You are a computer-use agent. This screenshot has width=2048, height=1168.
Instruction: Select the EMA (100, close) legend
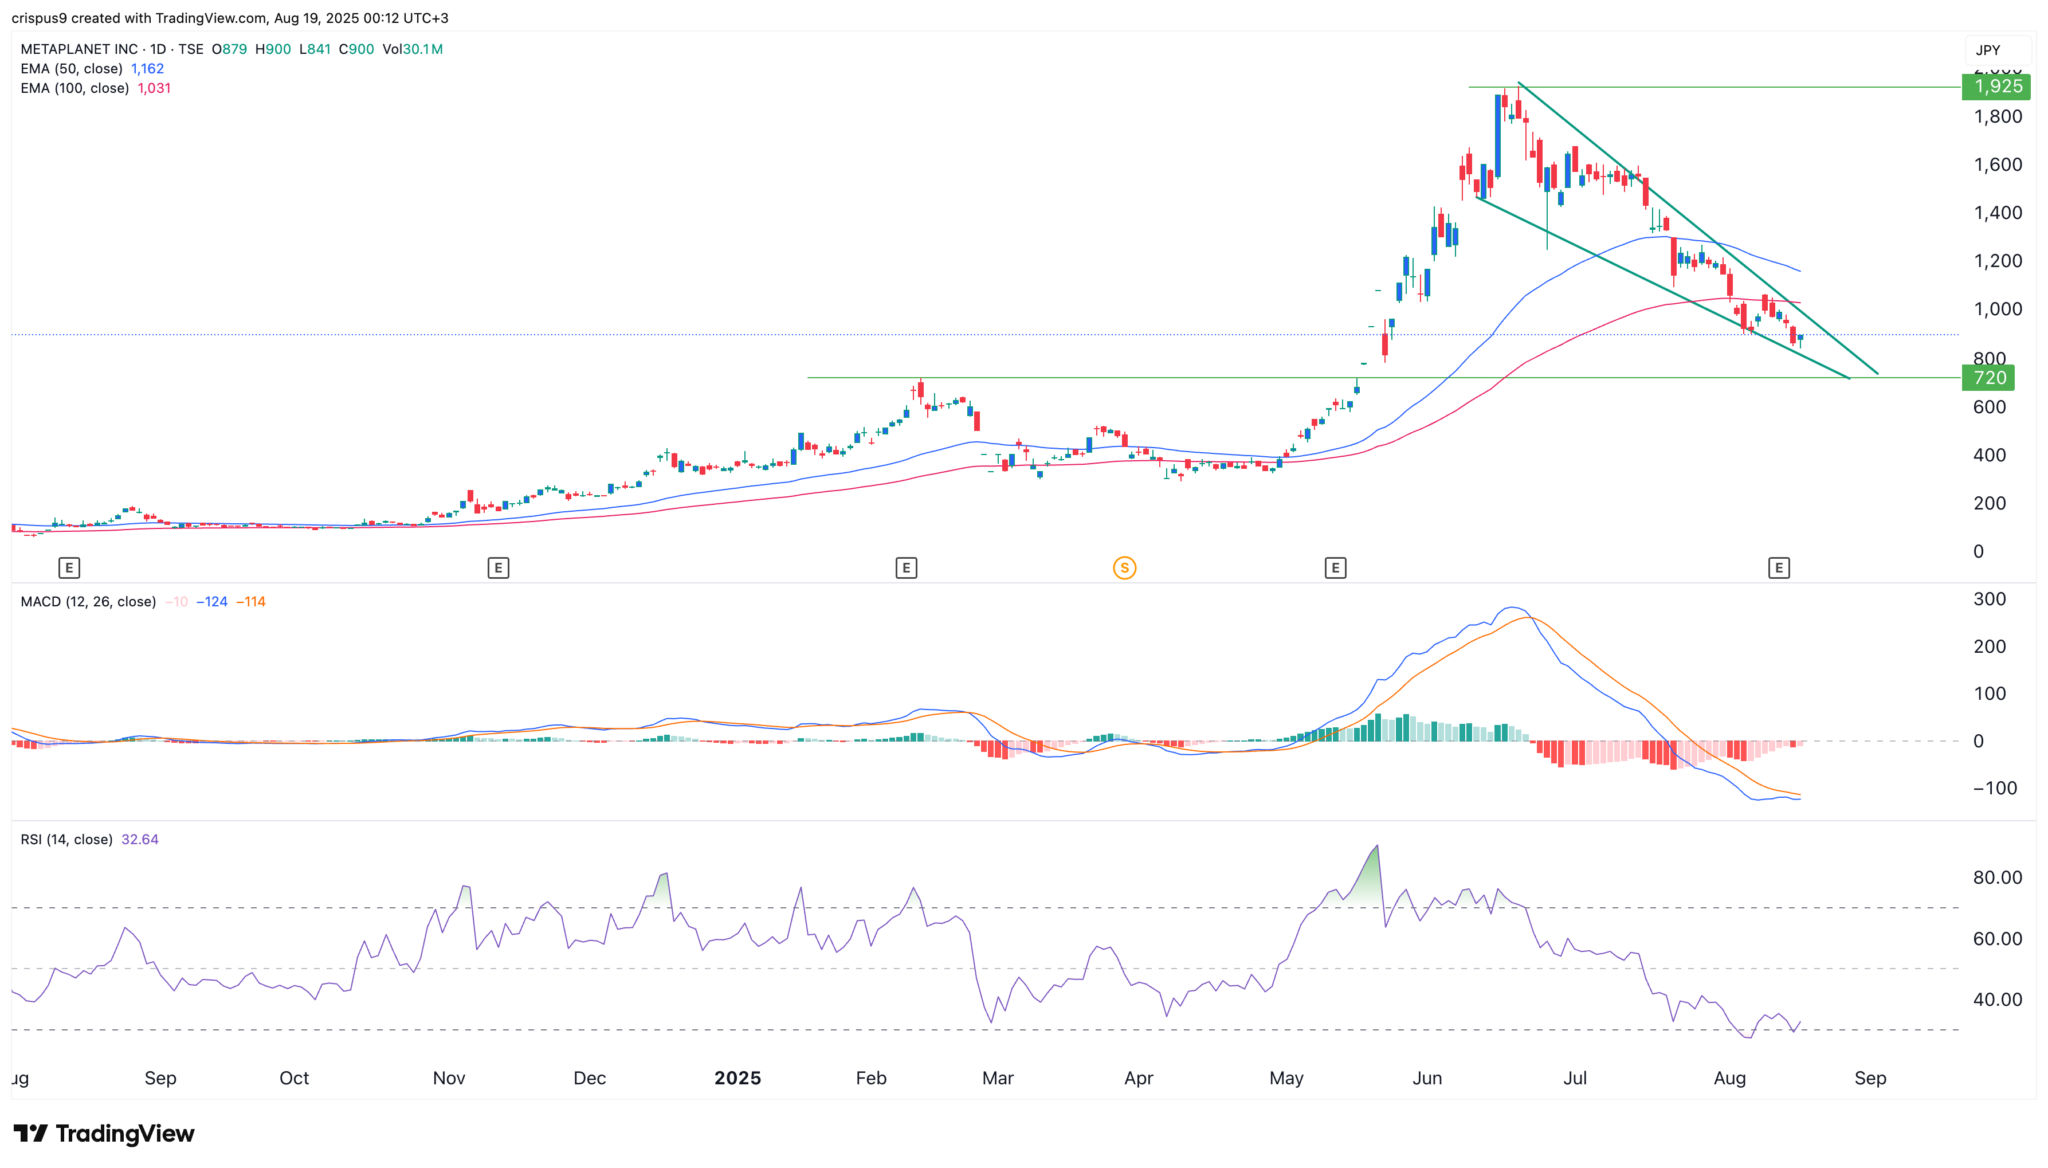click(x=75, y=88)
